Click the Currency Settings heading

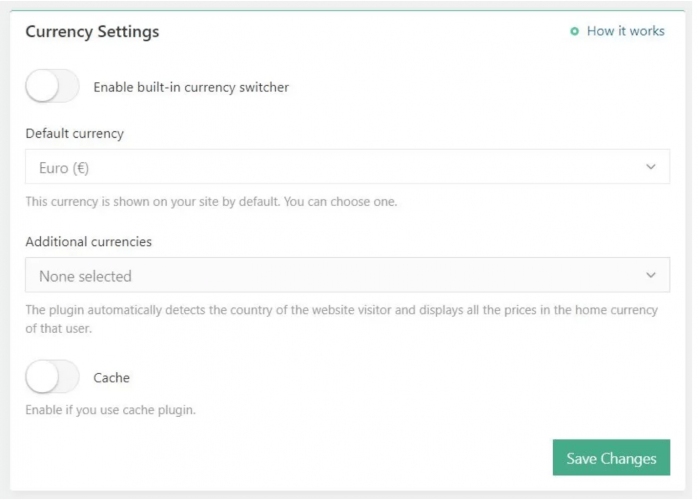pos(92,32)
